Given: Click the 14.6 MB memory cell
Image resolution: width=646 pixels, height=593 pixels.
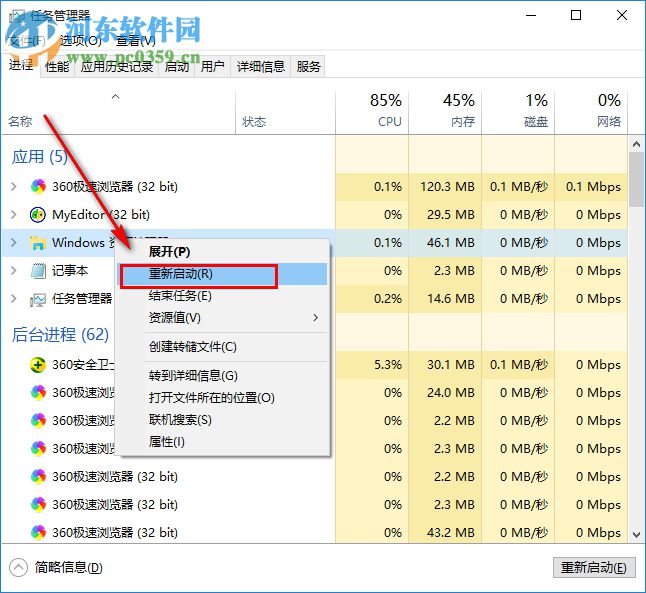Looking at the screenshot, I should [x=445, y=299].
